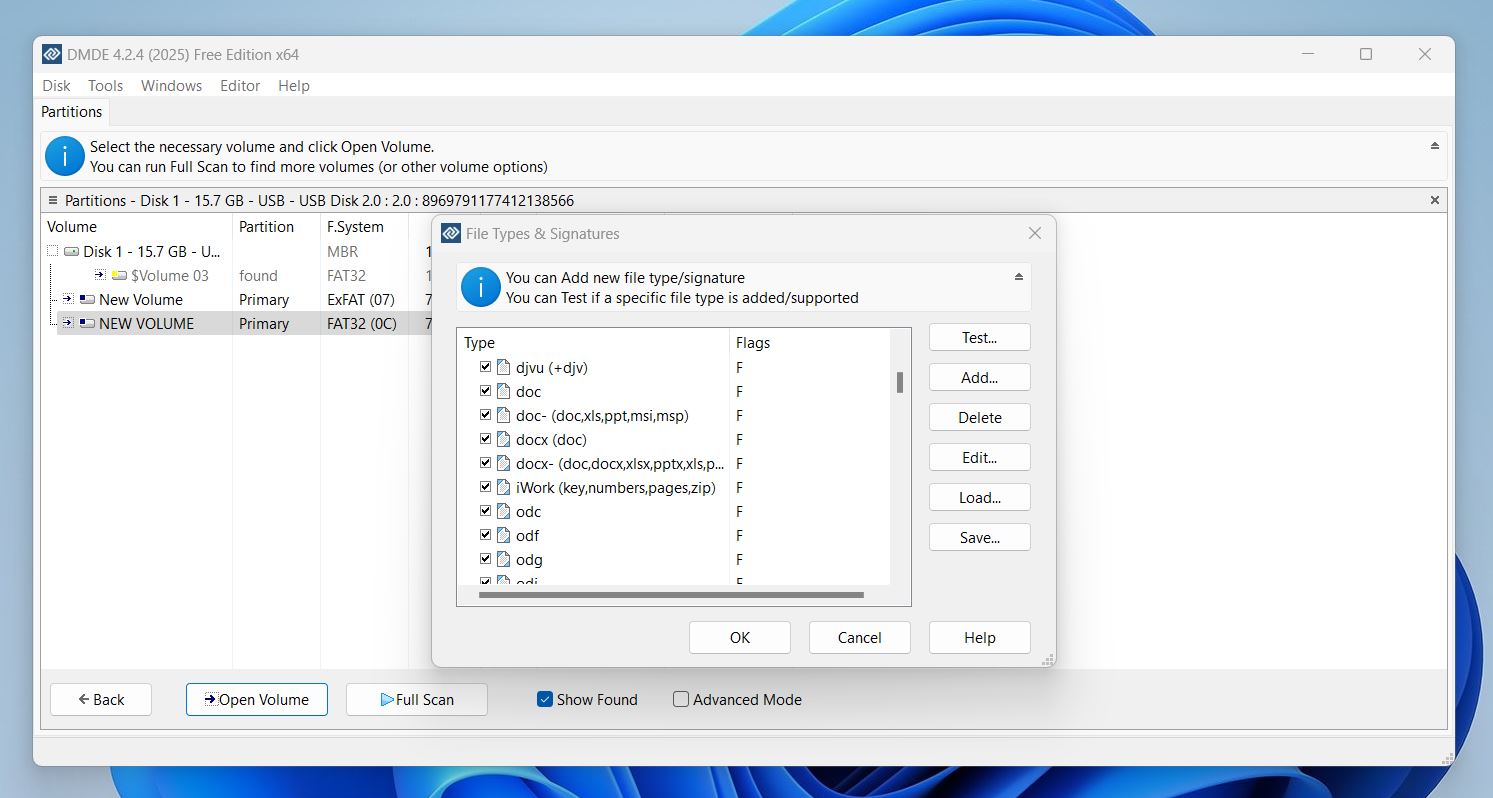Click the FAT32 NEW VOLUME drive icon
The width and height of the screenshot is (1493, 798).
(87, 323)
